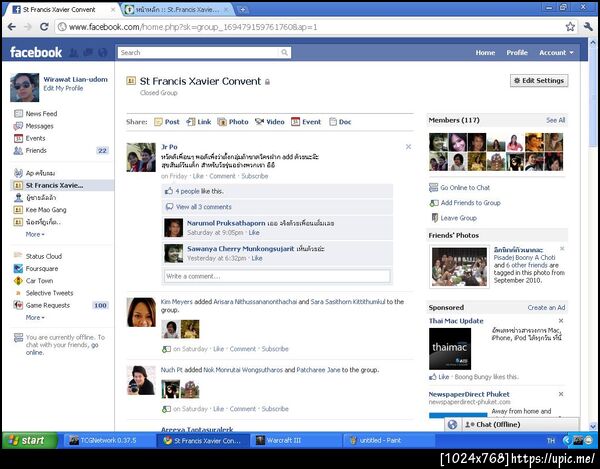Select St Francis Xavie... group in sidebar
This screenshot has width=600, height=469.
[x=62, y=185]
